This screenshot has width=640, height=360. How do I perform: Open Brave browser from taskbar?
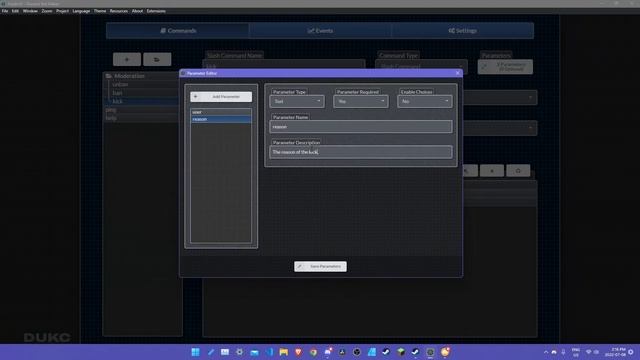[298, 352]
